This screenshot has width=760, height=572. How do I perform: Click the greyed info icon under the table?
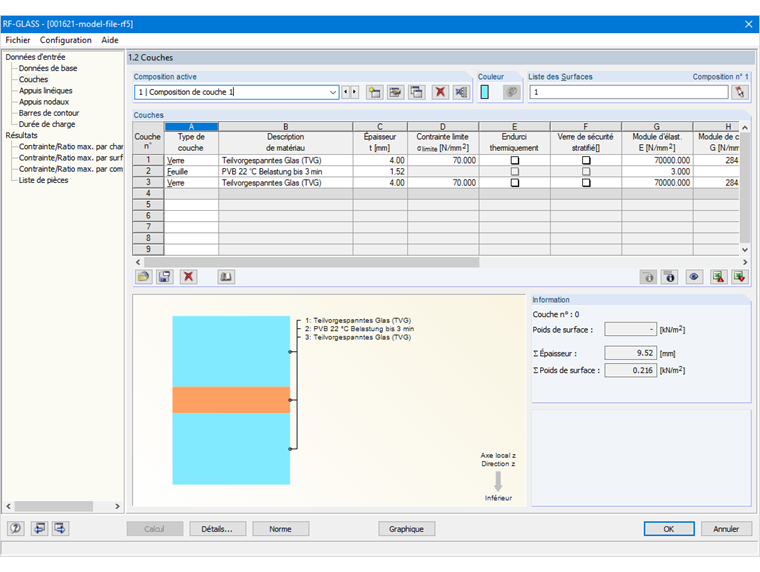[x=649, y=277]
